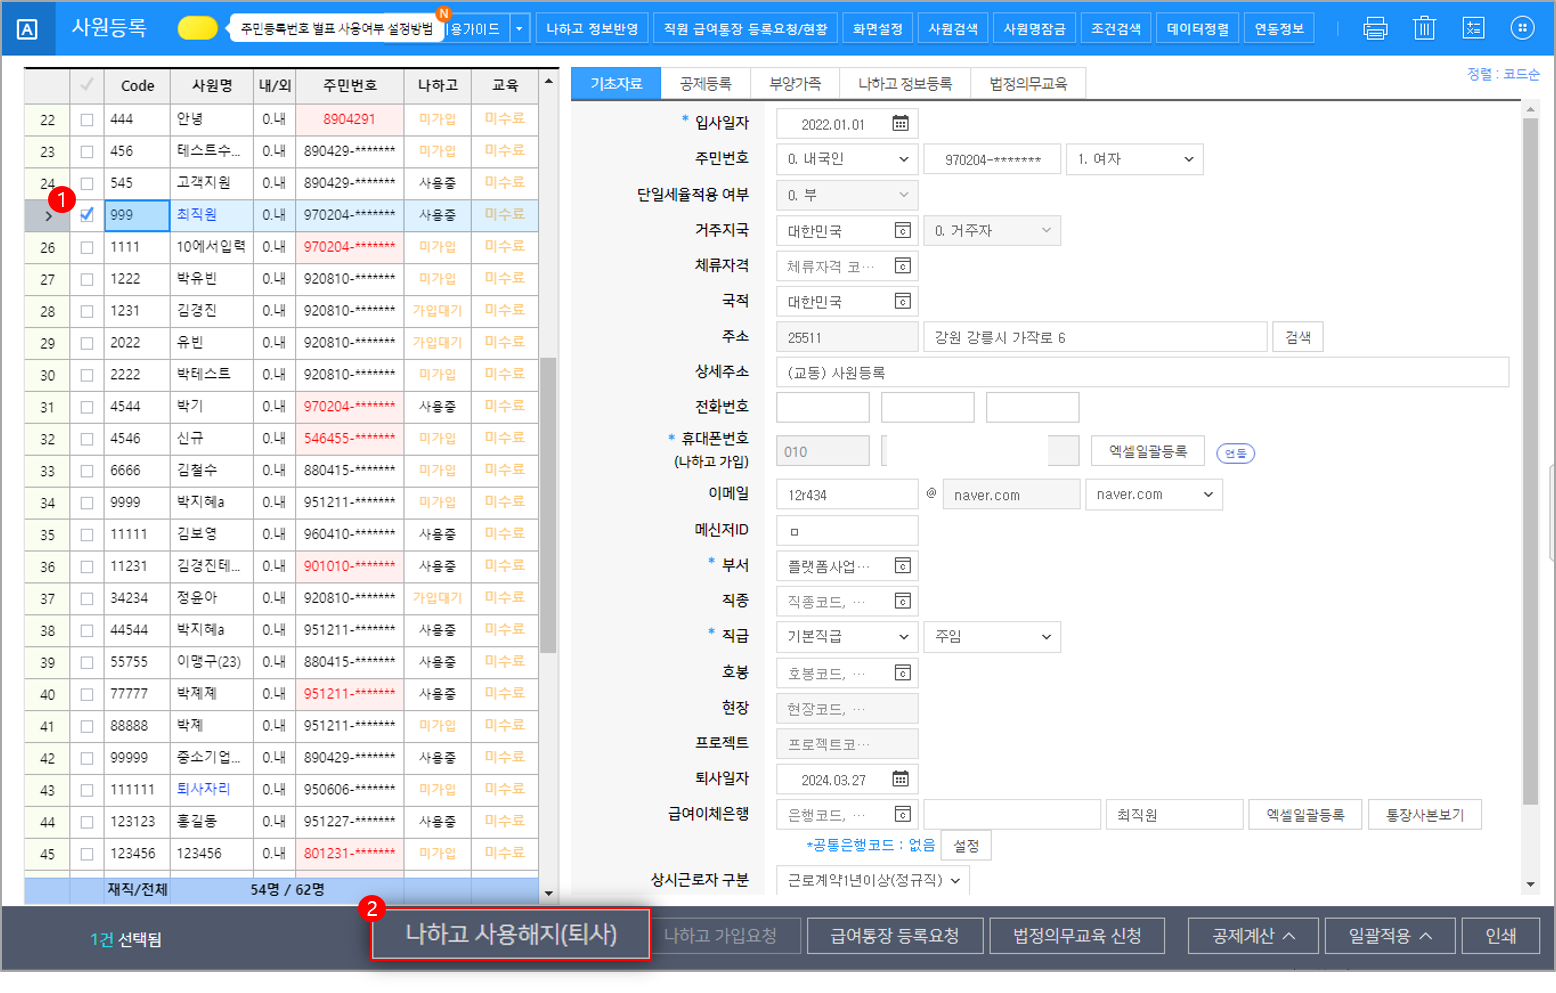Click into the 상세주소 input field
Viewport: 1556px width, 993px height.
click(x=1141, y=373)
